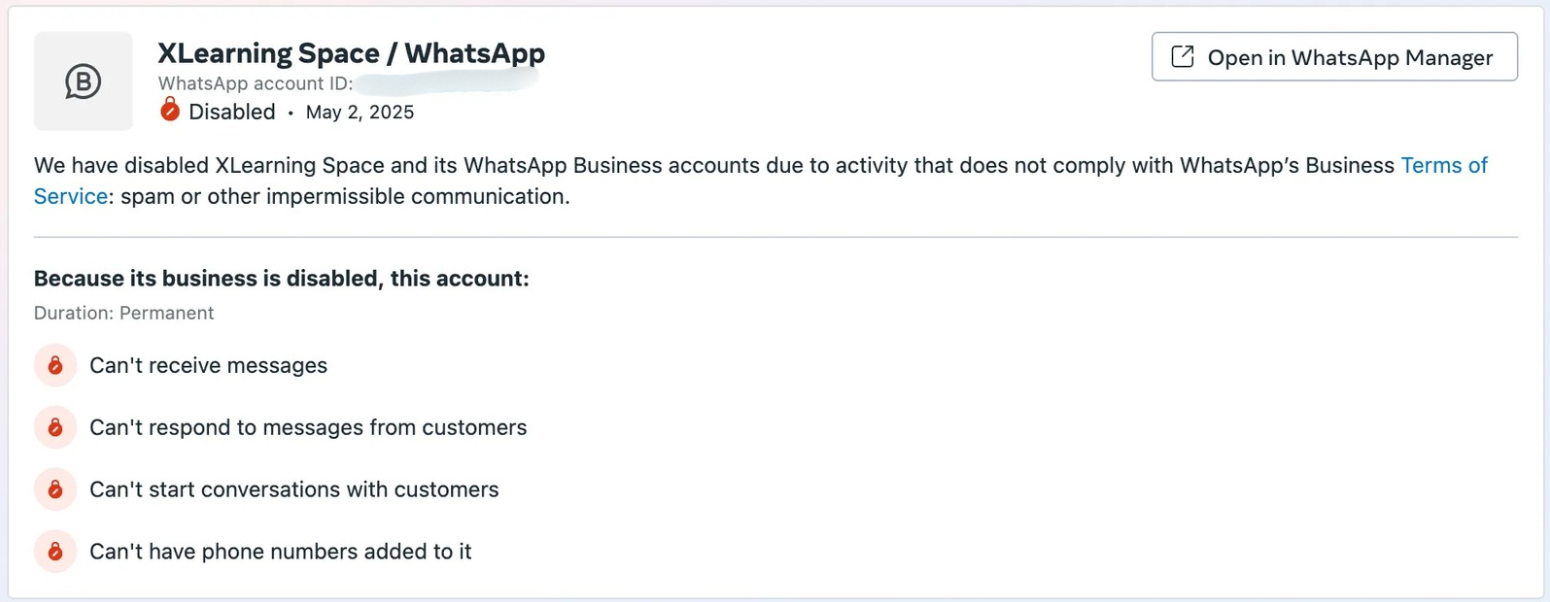This screenshot has height=602, width=1550.
Task: Click the WhatsApp account ID label
Action: (255, 84)
